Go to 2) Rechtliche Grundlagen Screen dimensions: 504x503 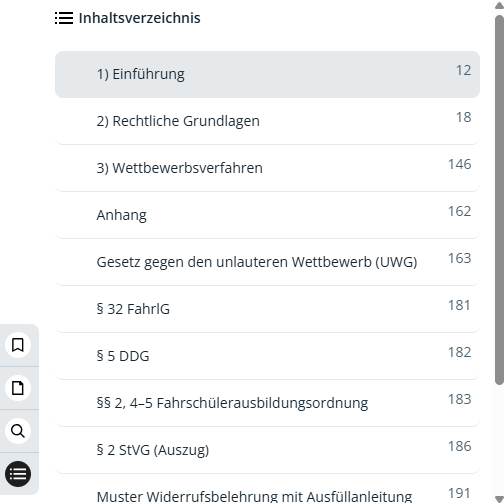point(267,121)
